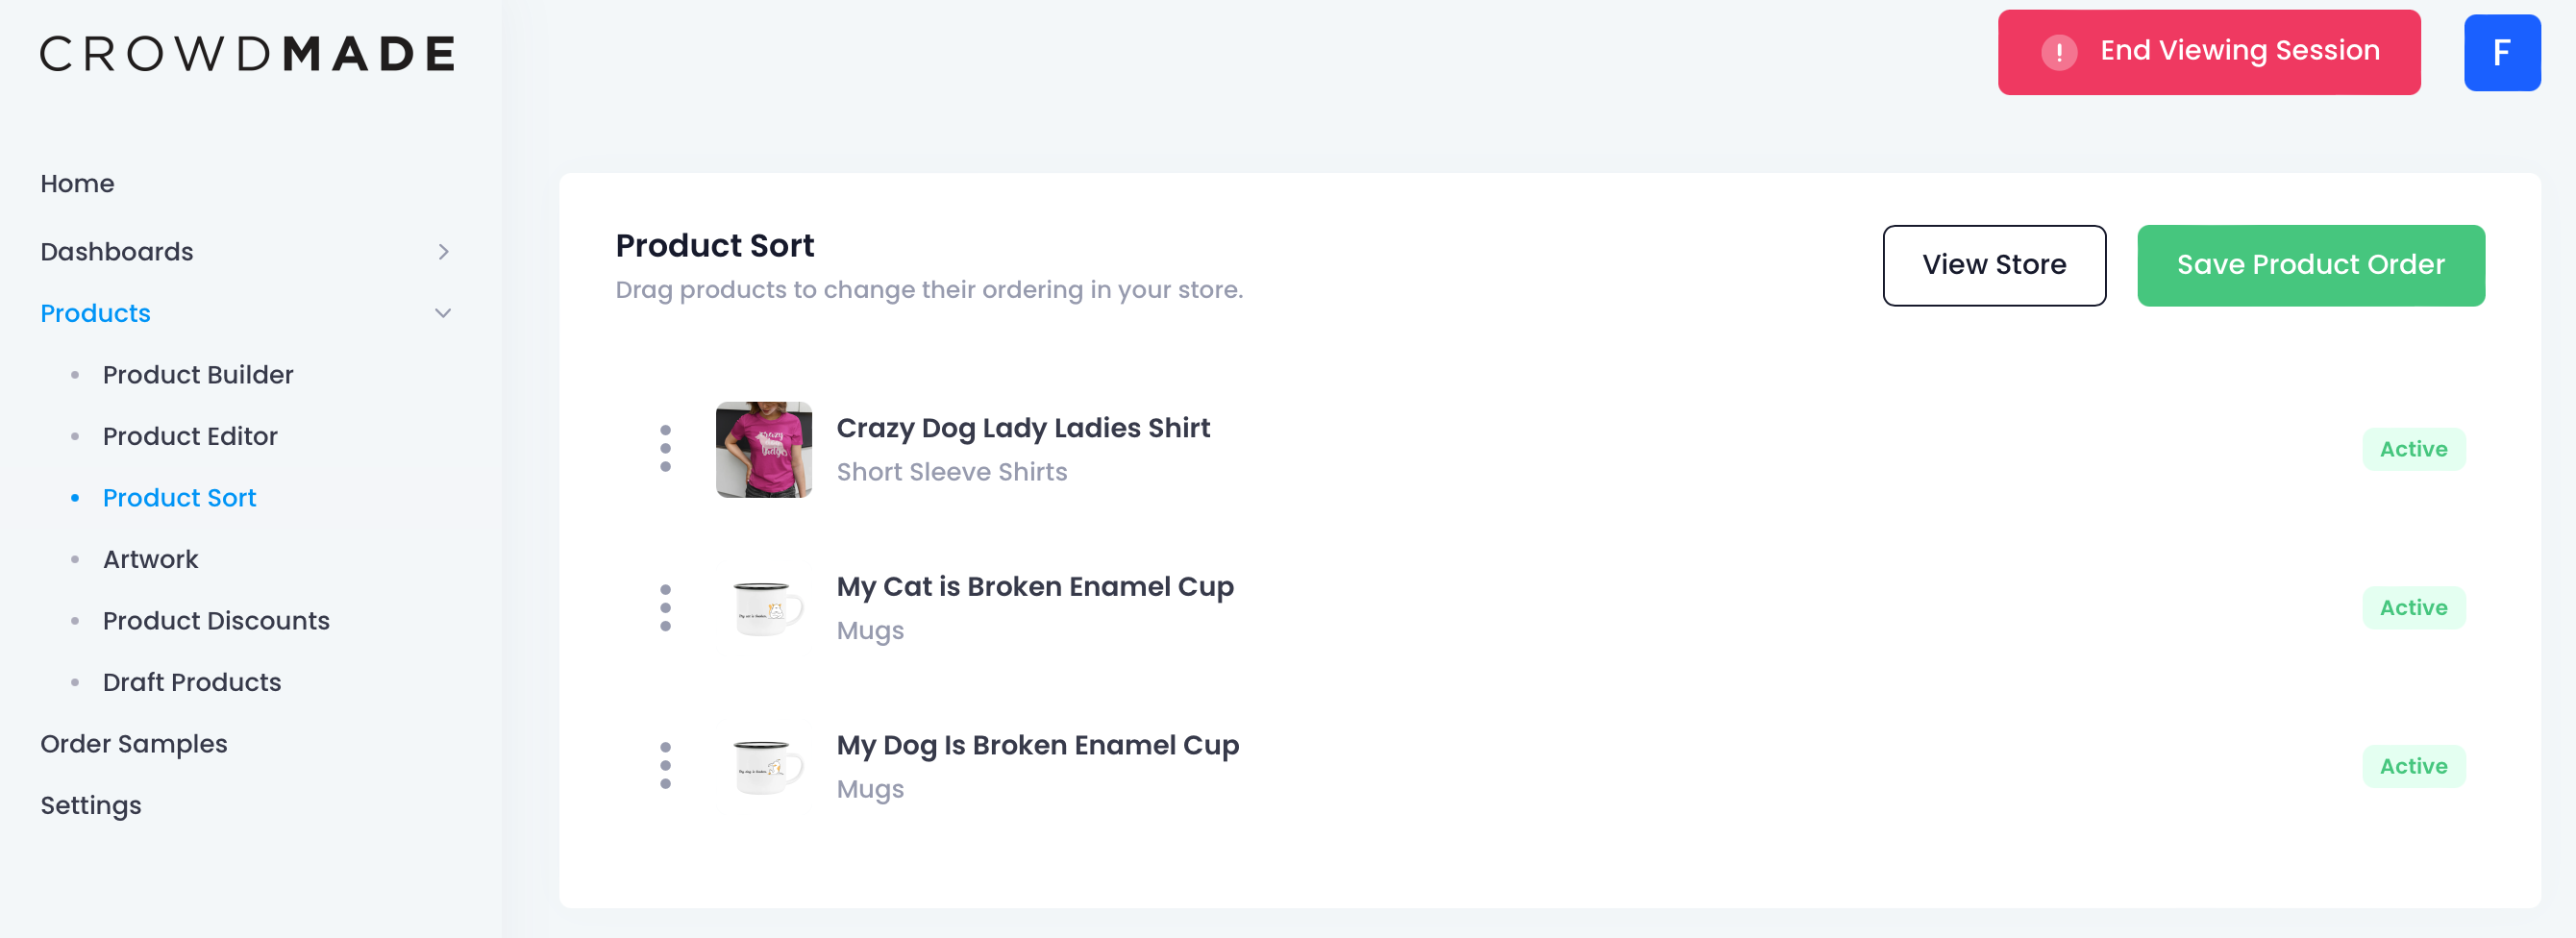Open Order Samples from sidebar

(x=134, y=744)
